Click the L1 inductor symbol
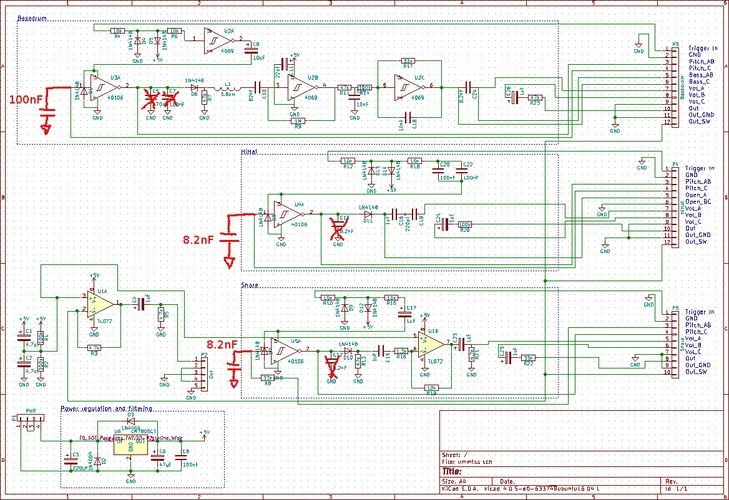 [x=227, y=90]
